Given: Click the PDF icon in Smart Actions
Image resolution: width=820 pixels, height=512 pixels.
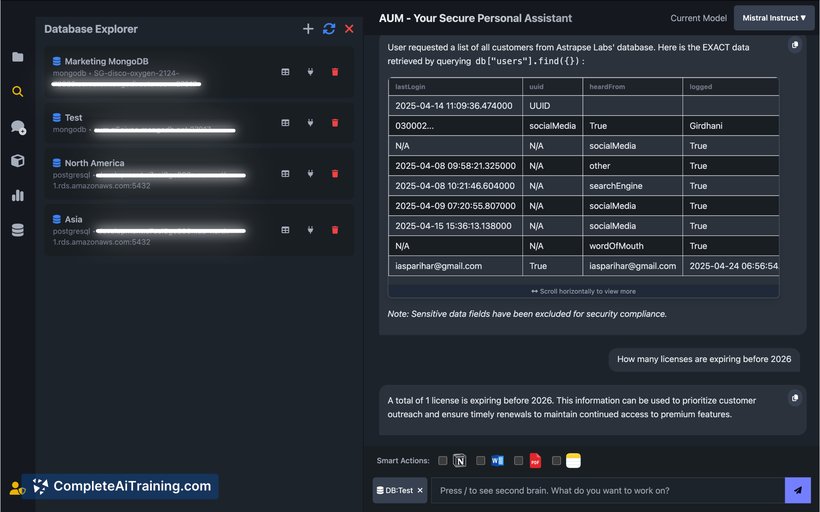Looking at the screenshot, I should click(x=536, y=461).
